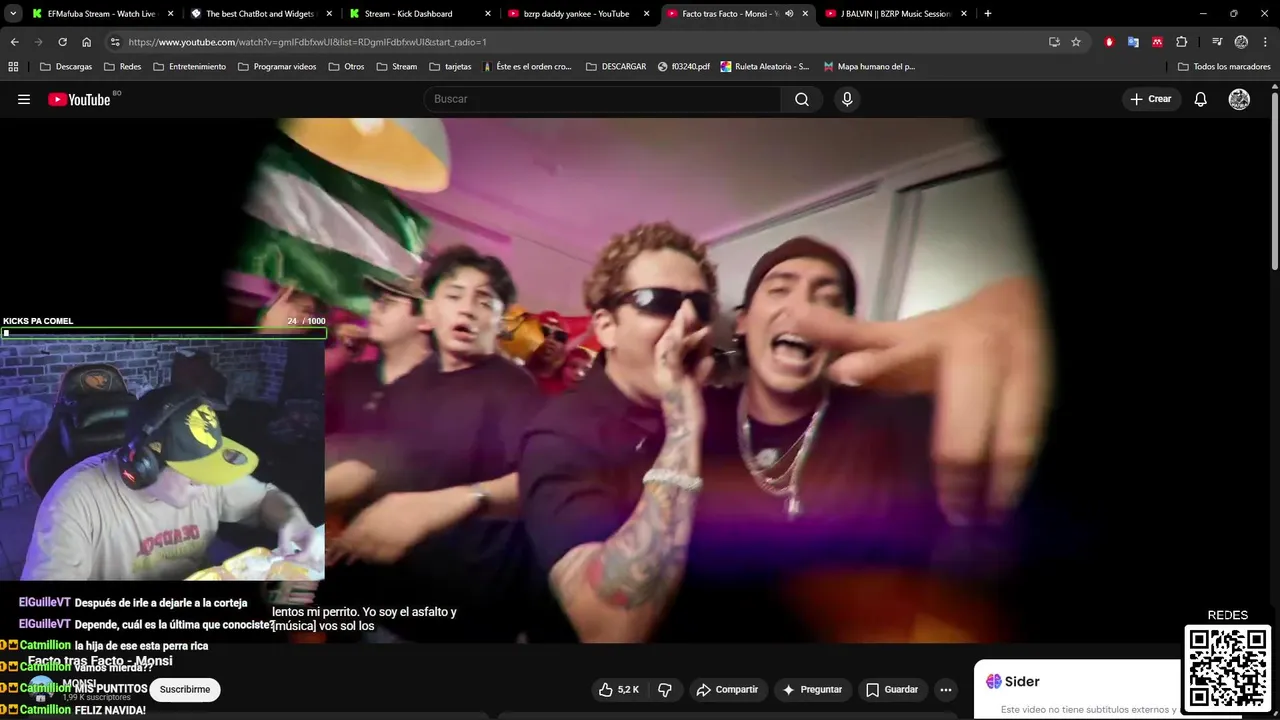1280x720 pixels.
Task: Click the REDES QR code
Action: coord(1227,668)
